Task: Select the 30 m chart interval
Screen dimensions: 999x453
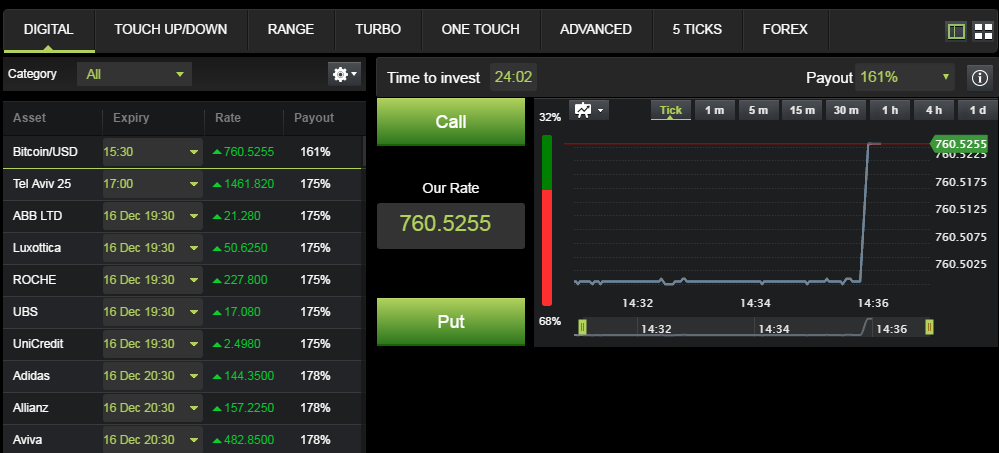Action: click(x=845, y=110)
